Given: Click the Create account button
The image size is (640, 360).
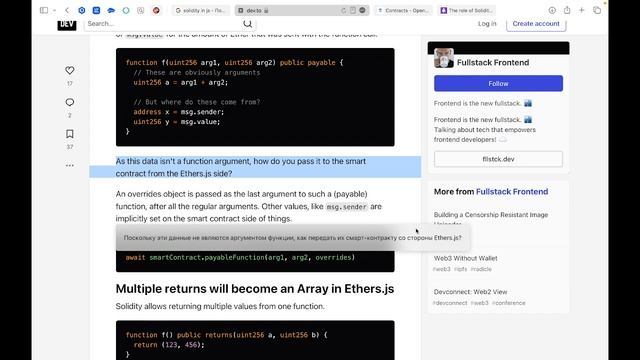Looking at the screenshot, I should tap(536, 24).
